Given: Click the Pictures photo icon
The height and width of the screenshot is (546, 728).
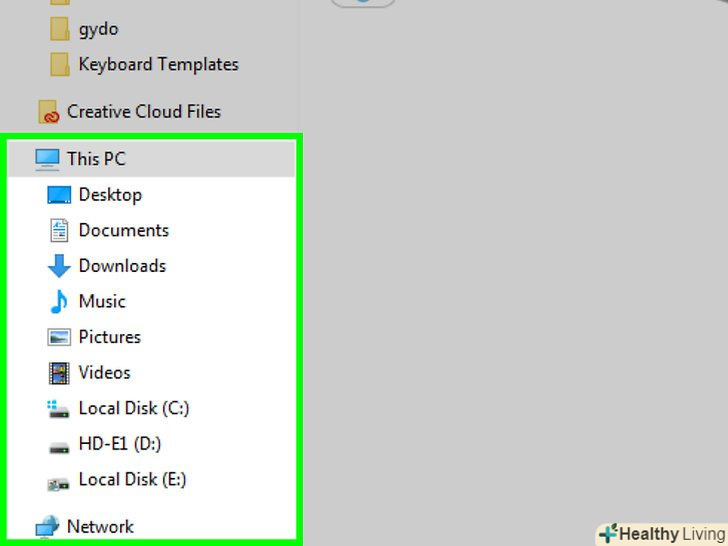Looking at the screenshot, I should coord(60,337).
